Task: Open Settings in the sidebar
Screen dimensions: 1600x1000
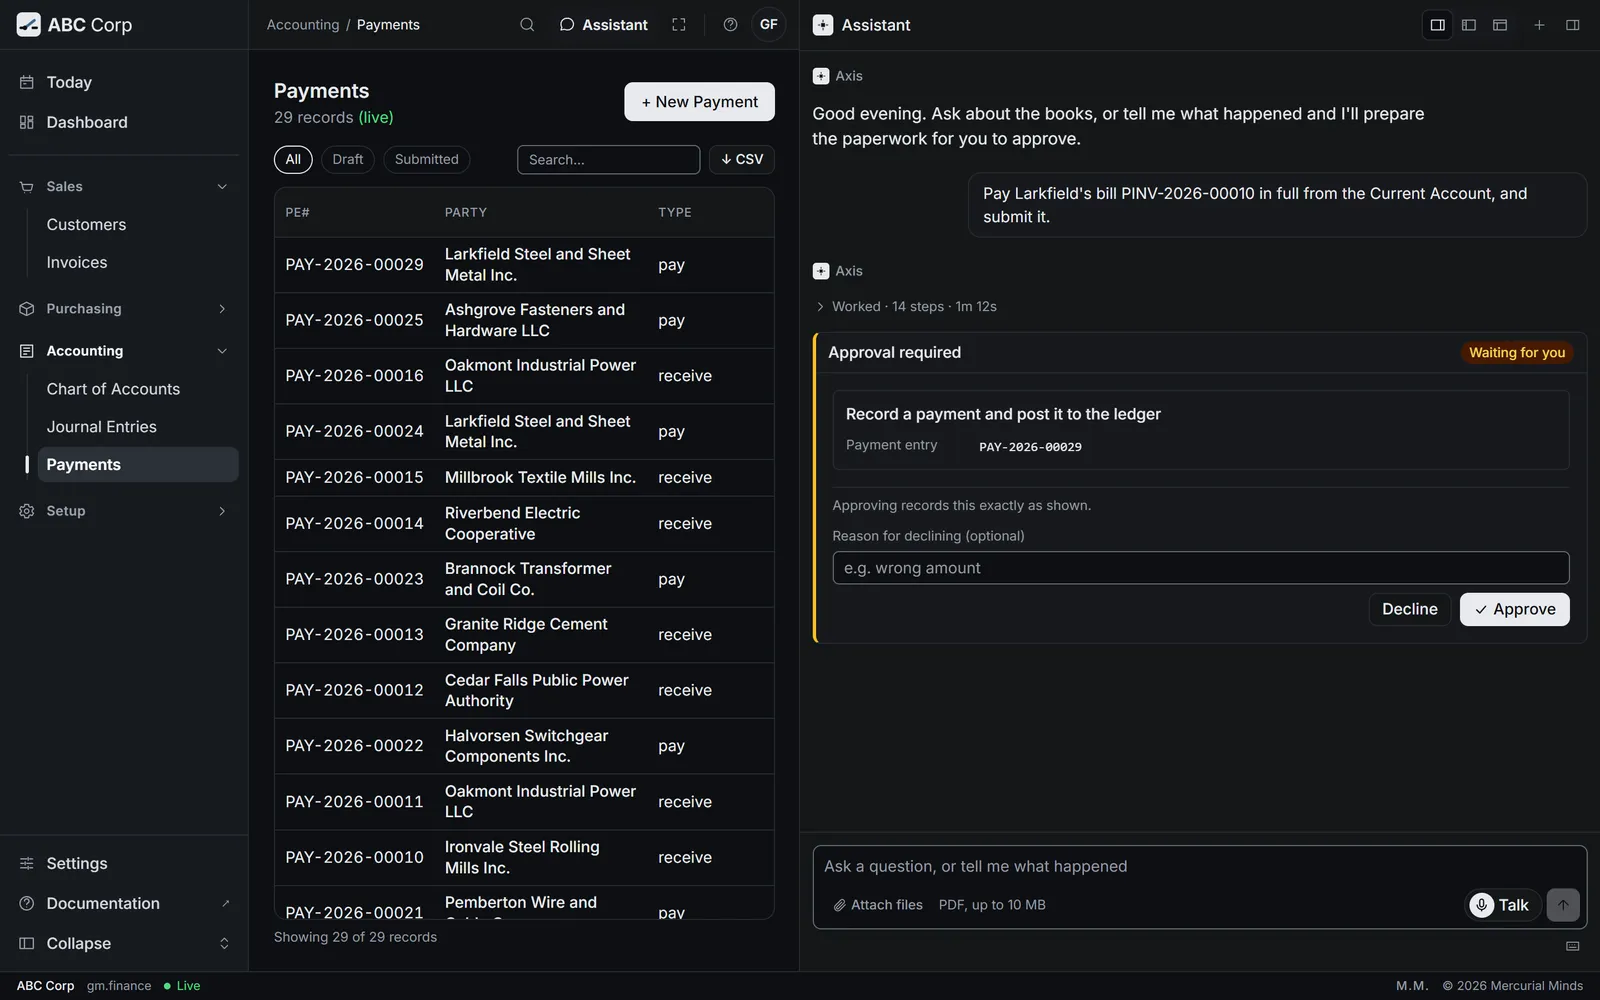Action: [124, 863]
